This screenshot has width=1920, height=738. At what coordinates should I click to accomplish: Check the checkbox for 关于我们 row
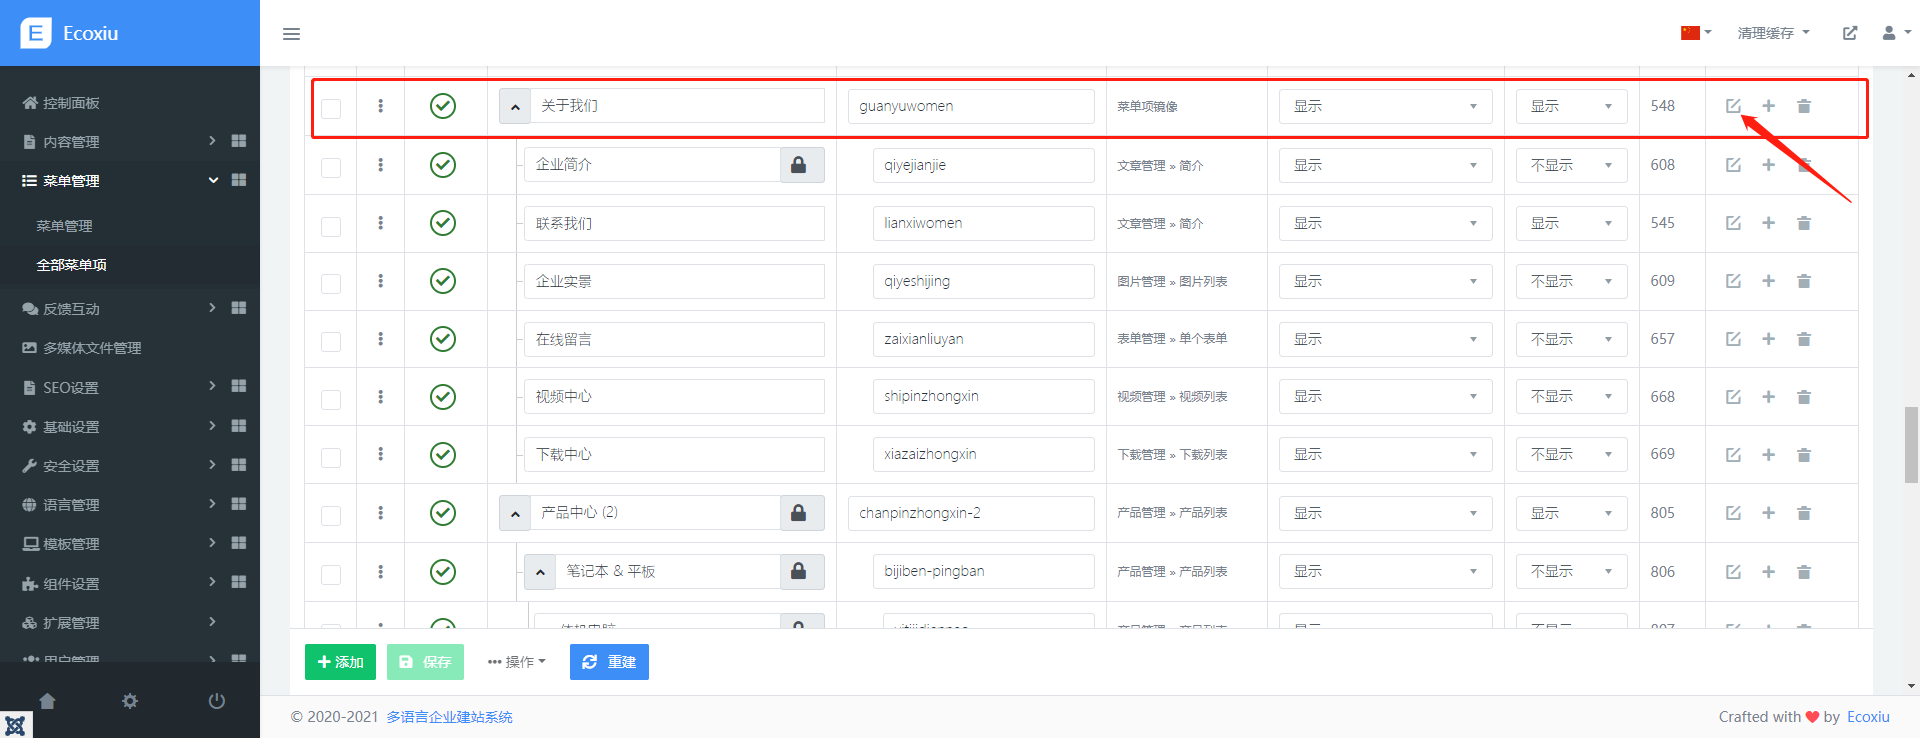331,108
